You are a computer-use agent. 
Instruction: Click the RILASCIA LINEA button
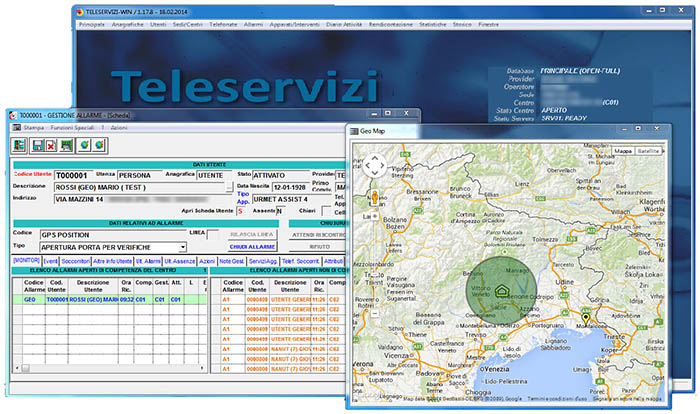click(252, 234)
